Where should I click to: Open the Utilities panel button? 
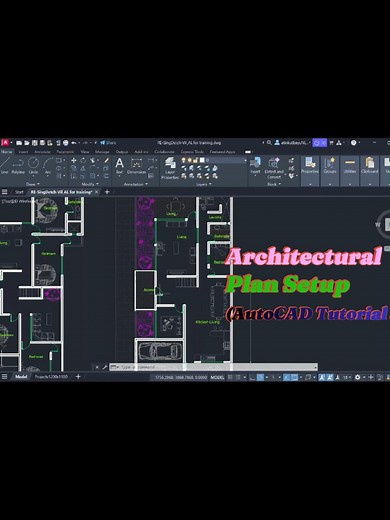[x=350, y=166]
